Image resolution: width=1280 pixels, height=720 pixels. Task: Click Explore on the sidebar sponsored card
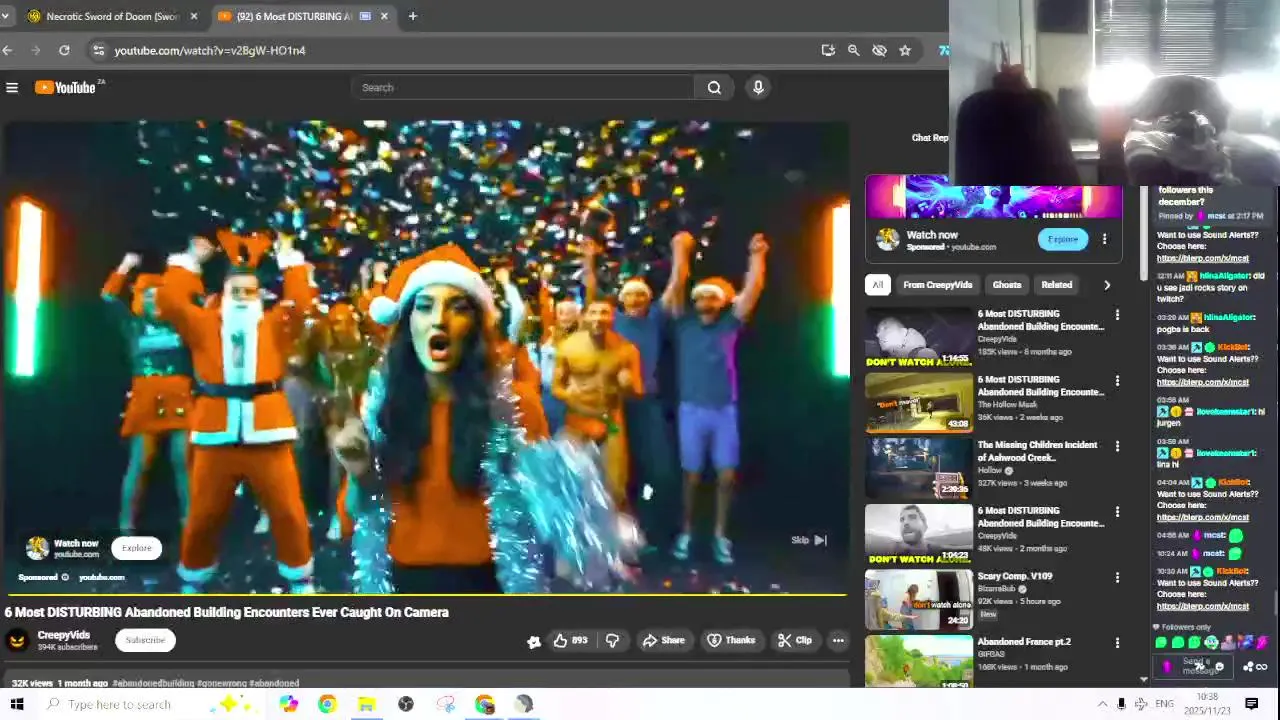(1063, 239)
